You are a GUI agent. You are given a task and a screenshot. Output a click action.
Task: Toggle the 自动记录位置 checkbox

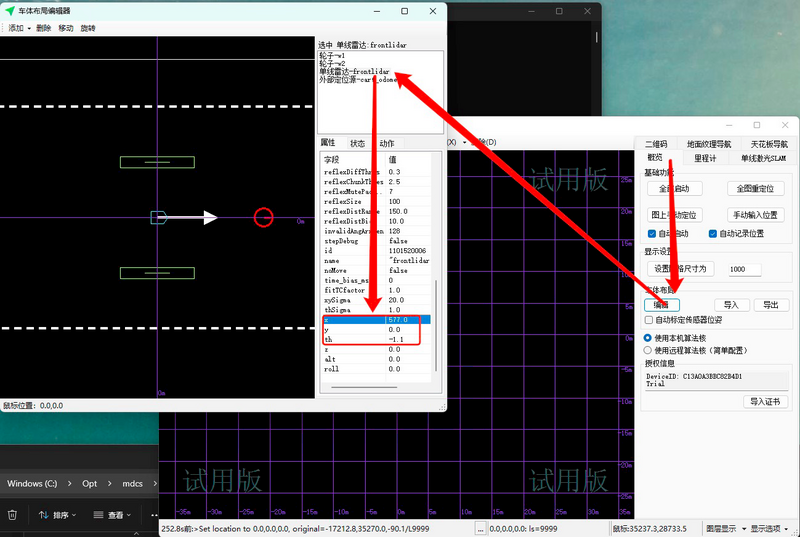(x=713, y=233)
